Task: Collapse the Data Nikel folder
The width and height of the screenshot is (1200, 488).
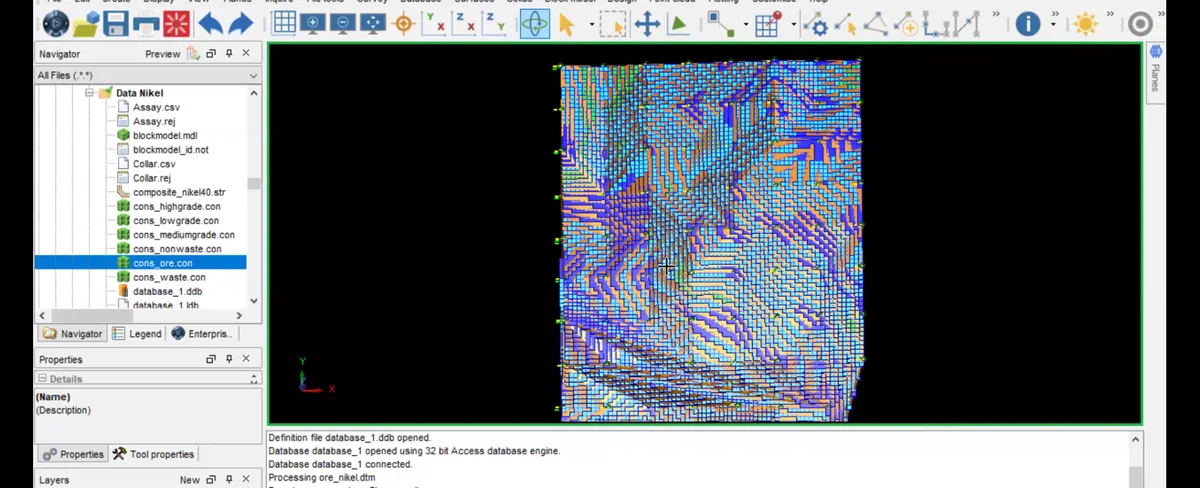Action: (x=89, y=93)
